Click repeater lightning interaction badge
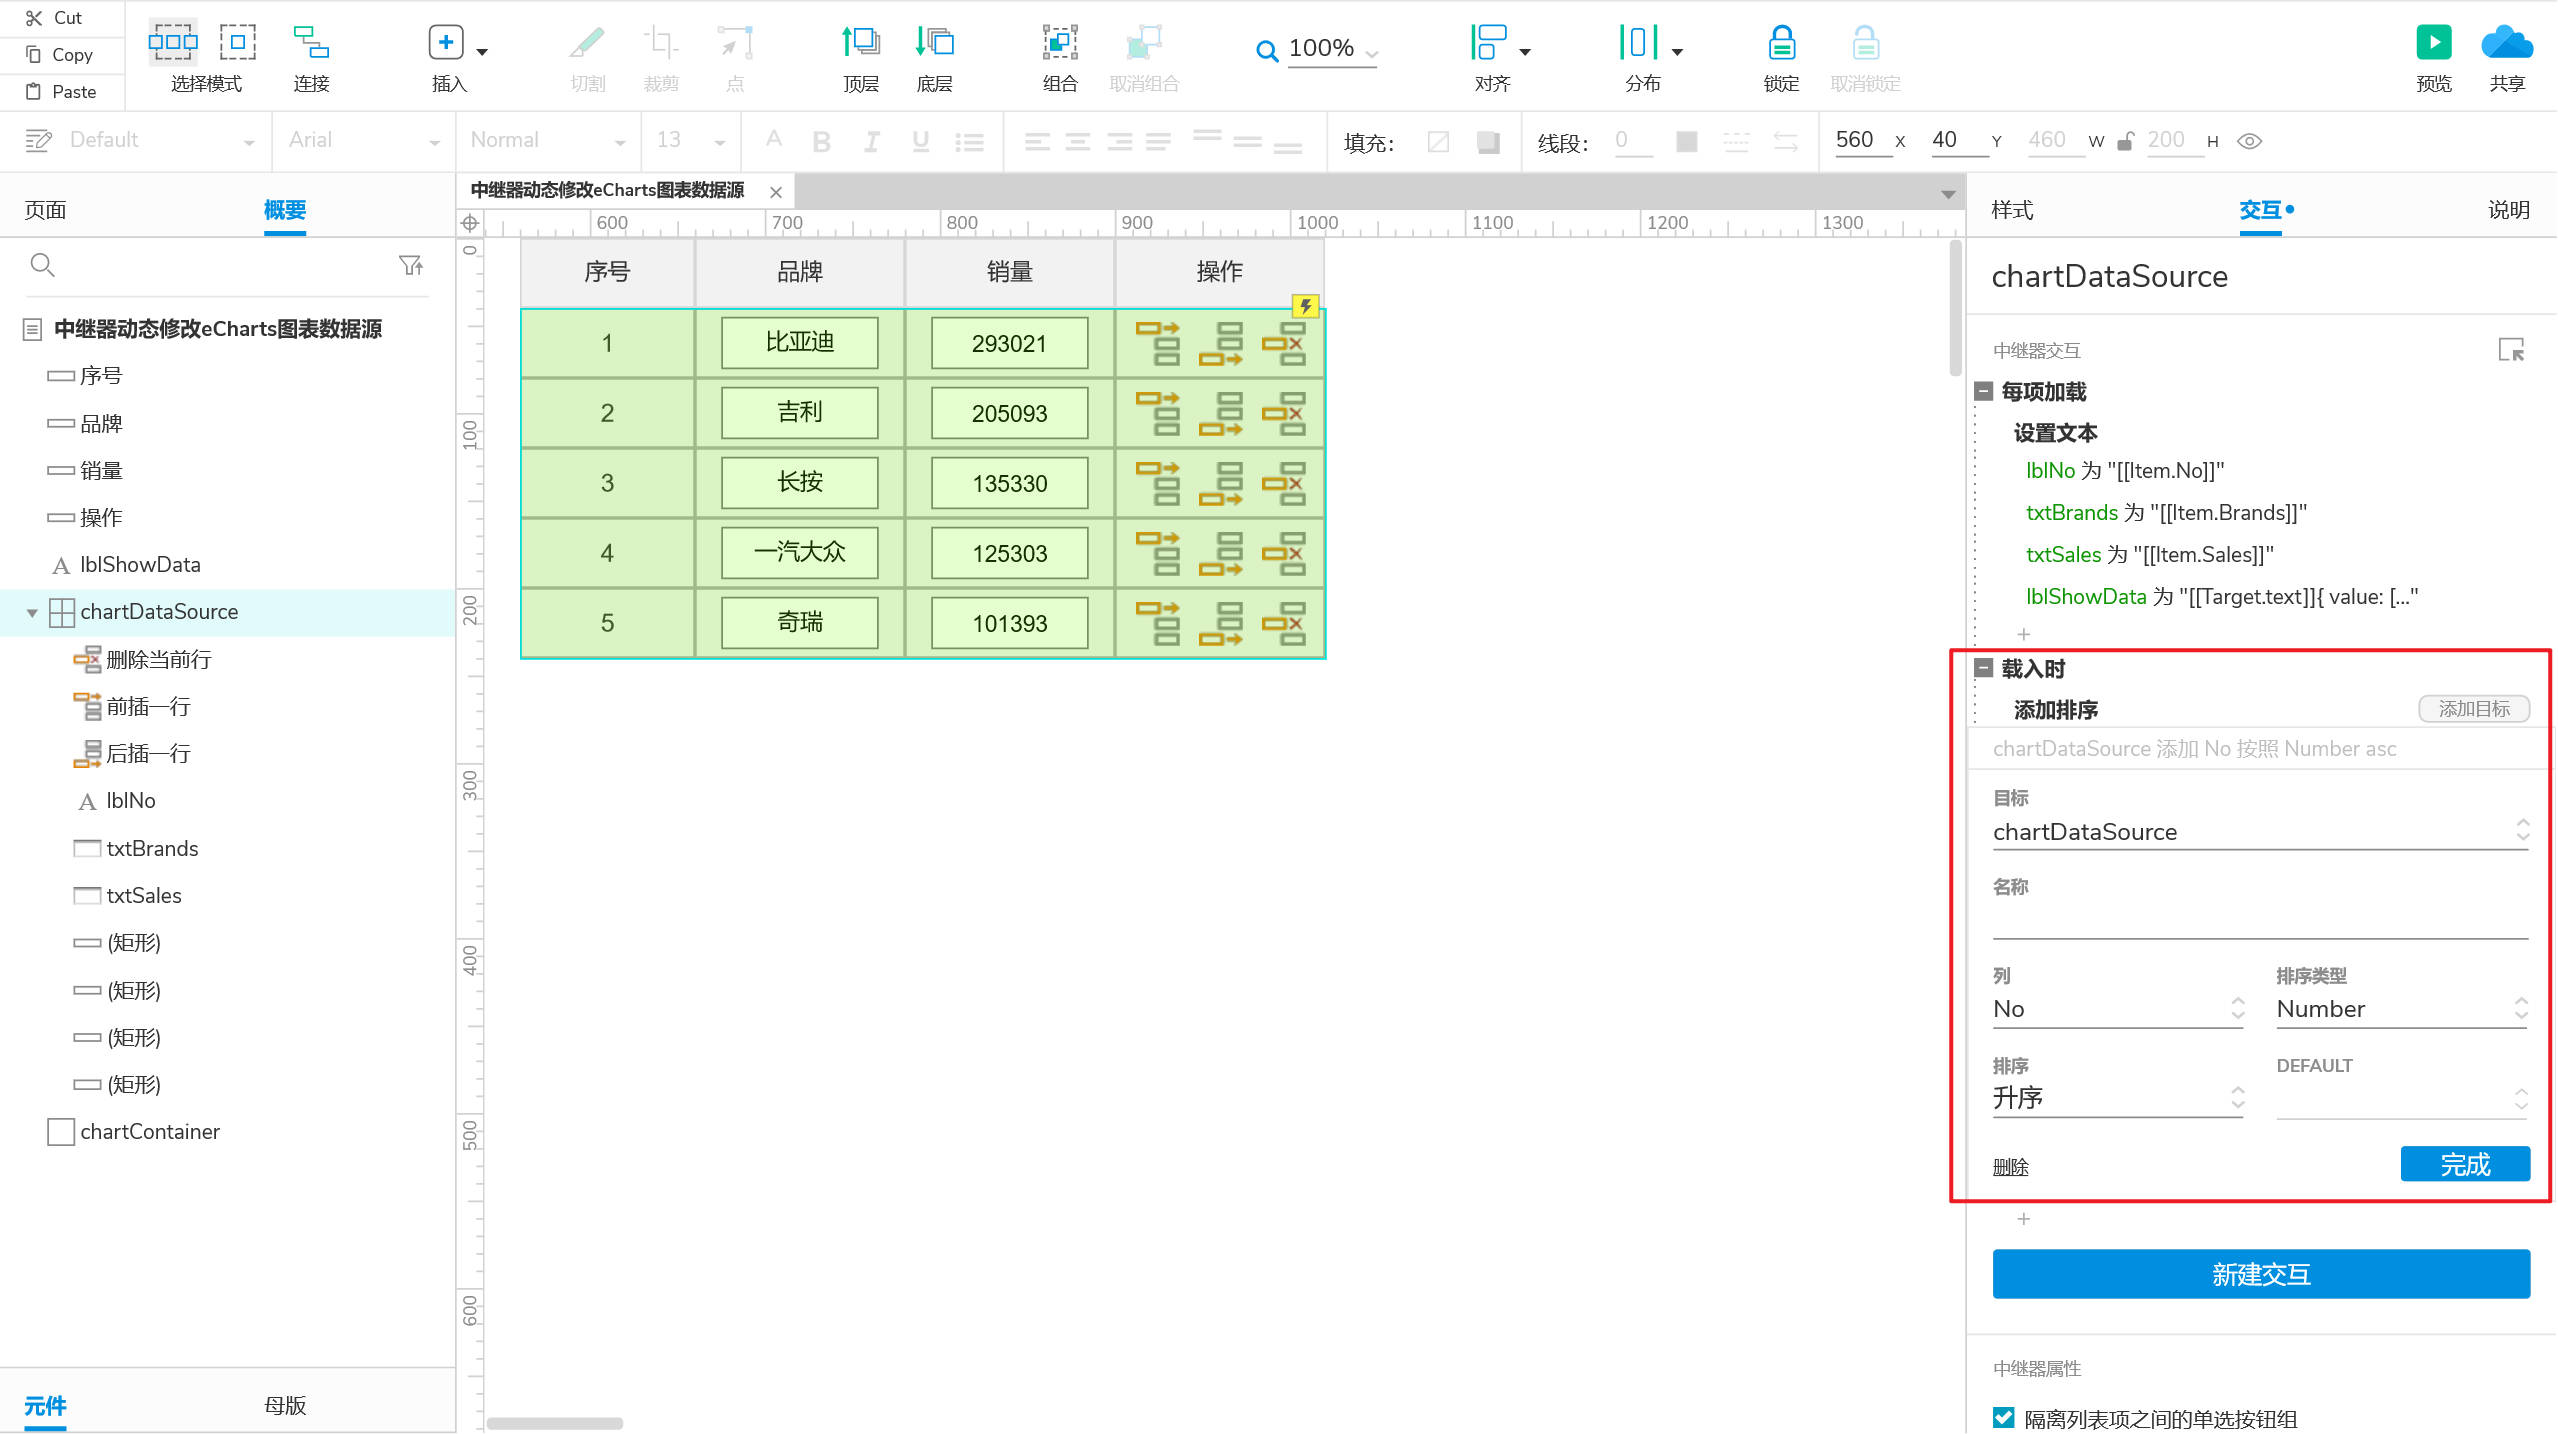 pos(1305,306)
